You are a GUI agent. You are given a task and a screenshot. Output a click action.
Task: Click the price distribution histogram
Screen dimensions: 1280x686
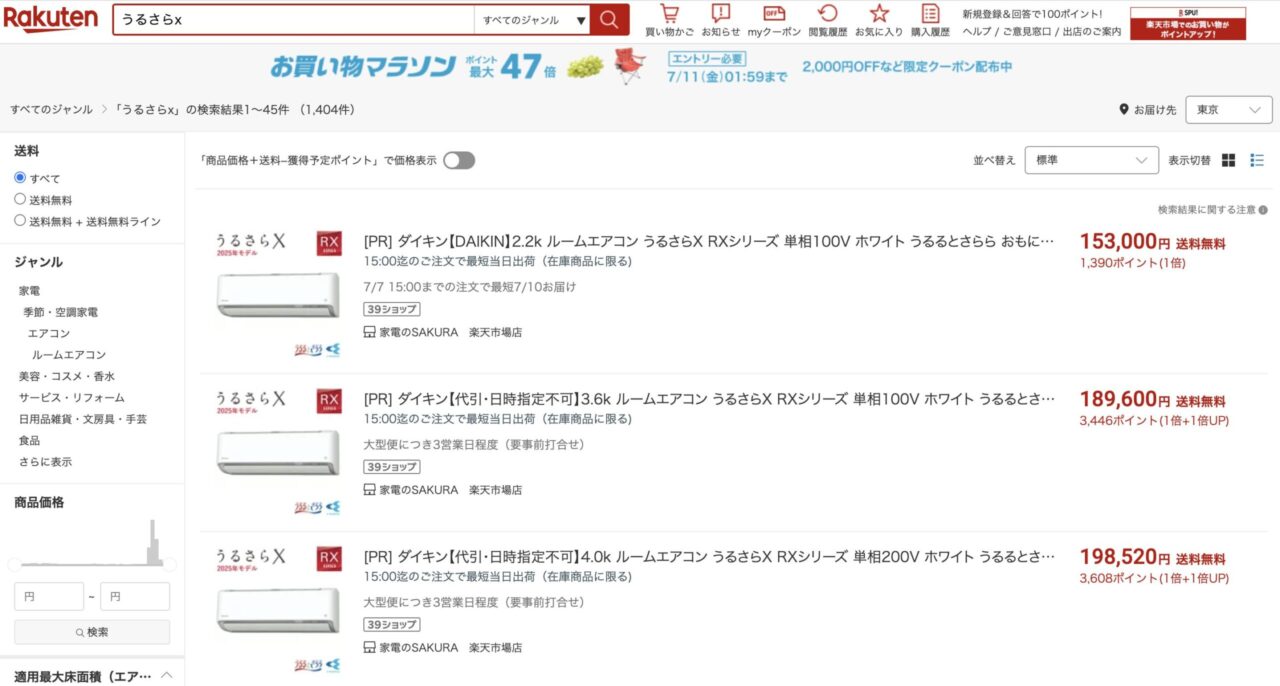(x=92, y=543)
